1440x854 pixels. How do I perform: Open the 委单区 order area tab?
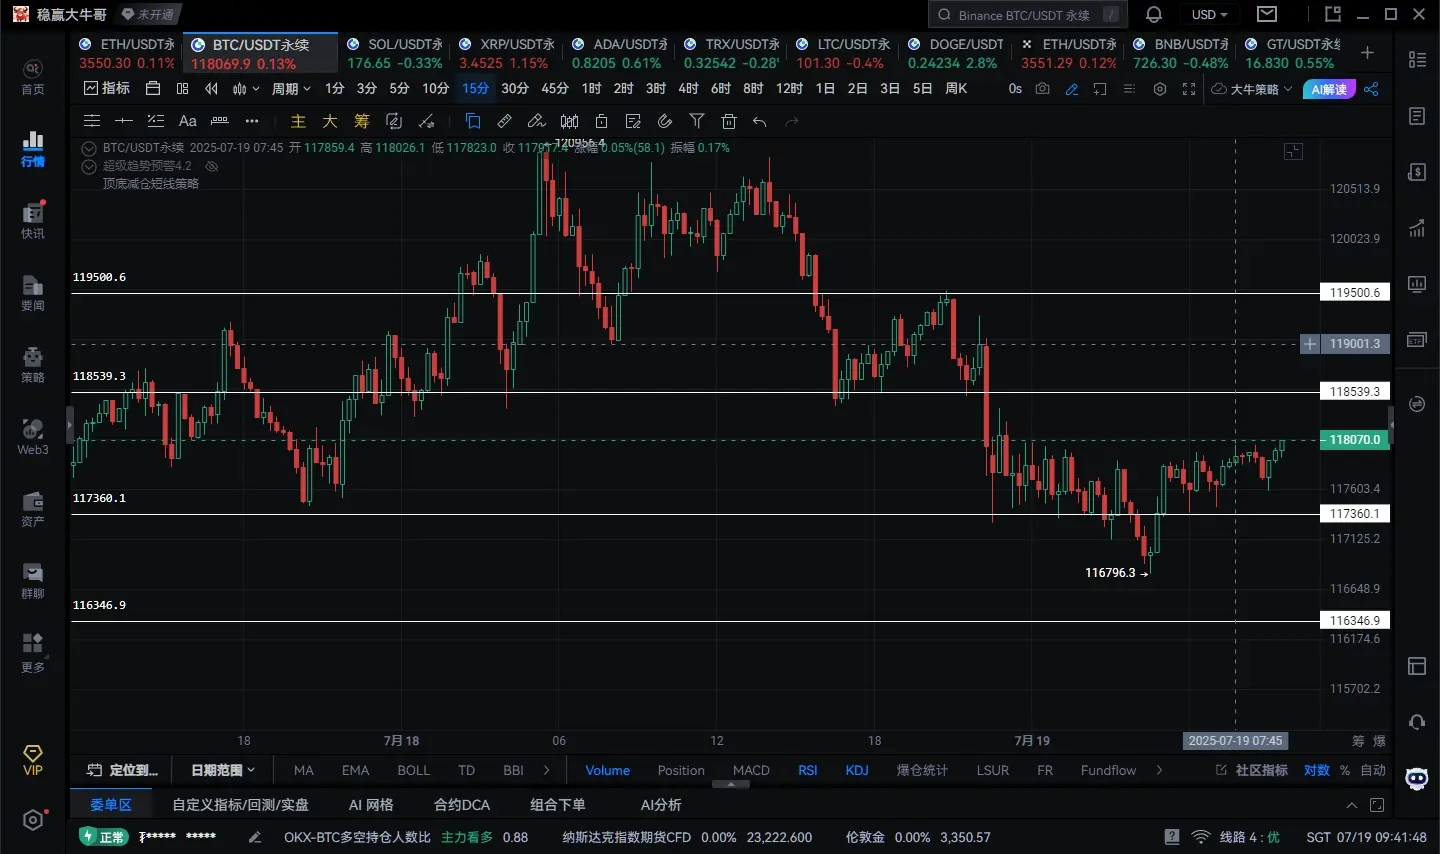(111, 805)
